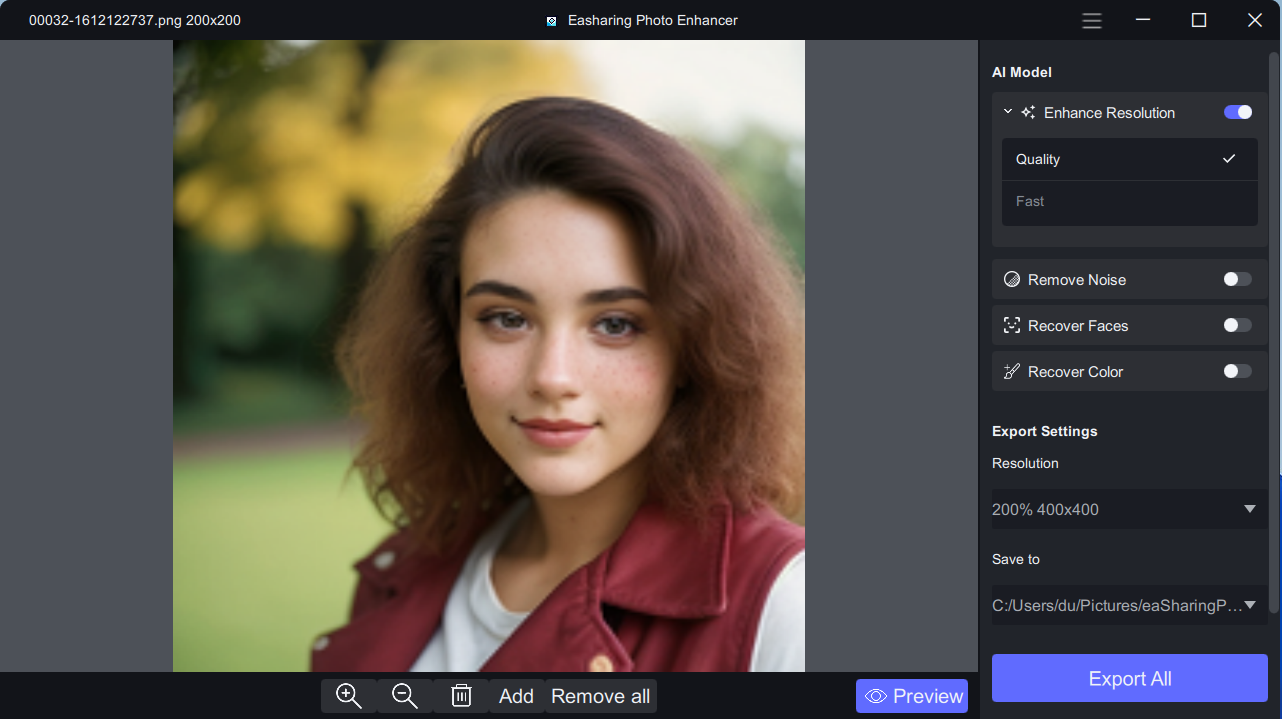
Task: Click the Recover Faces icon
Action: pos(1012,326)
